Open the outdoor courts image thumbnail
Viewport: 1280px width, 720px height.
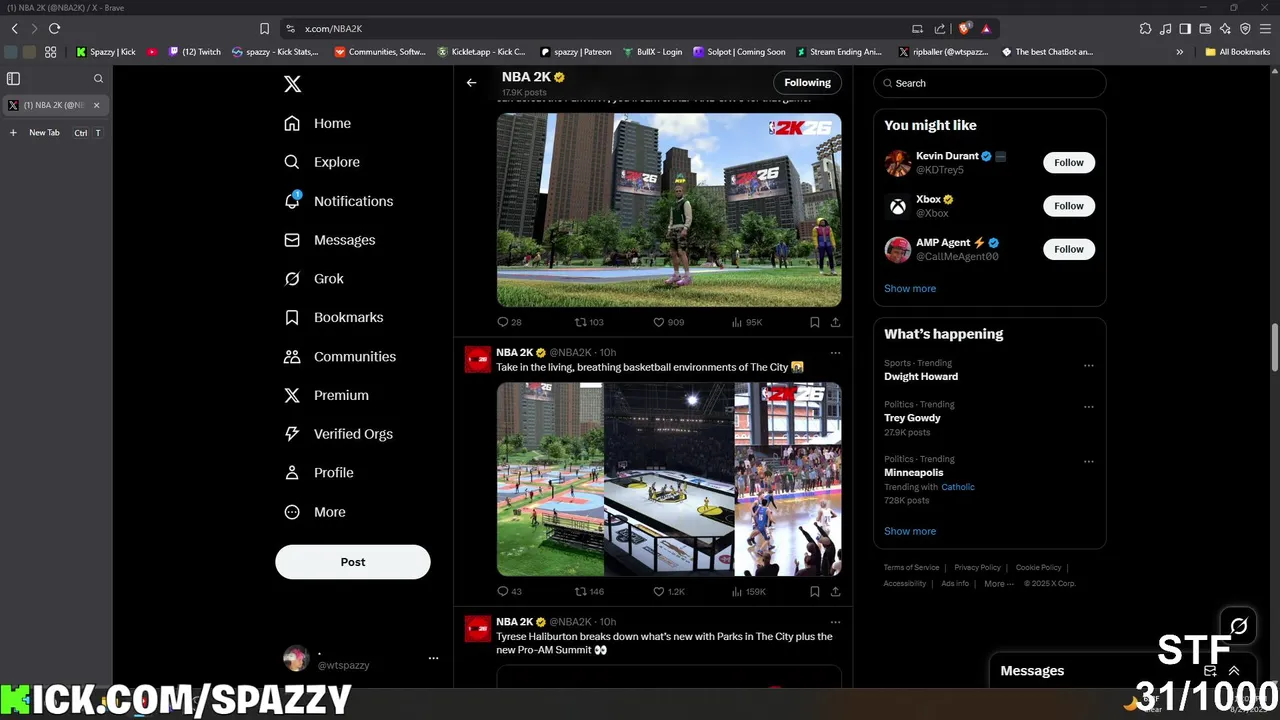[x=550, y=479]
